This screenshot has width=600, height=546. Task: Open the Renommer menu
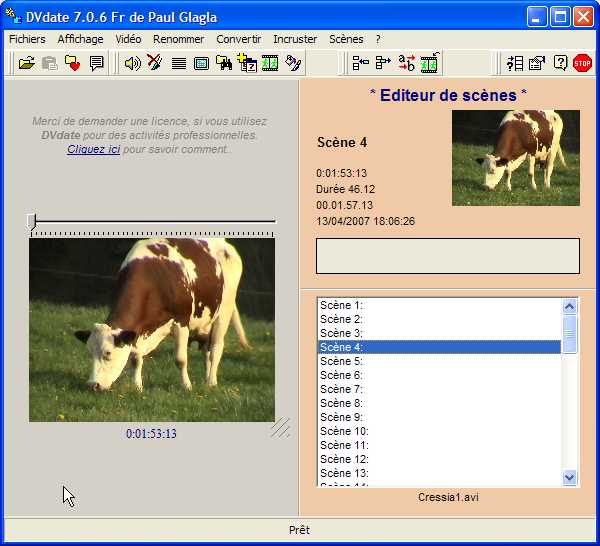(178, 39)
